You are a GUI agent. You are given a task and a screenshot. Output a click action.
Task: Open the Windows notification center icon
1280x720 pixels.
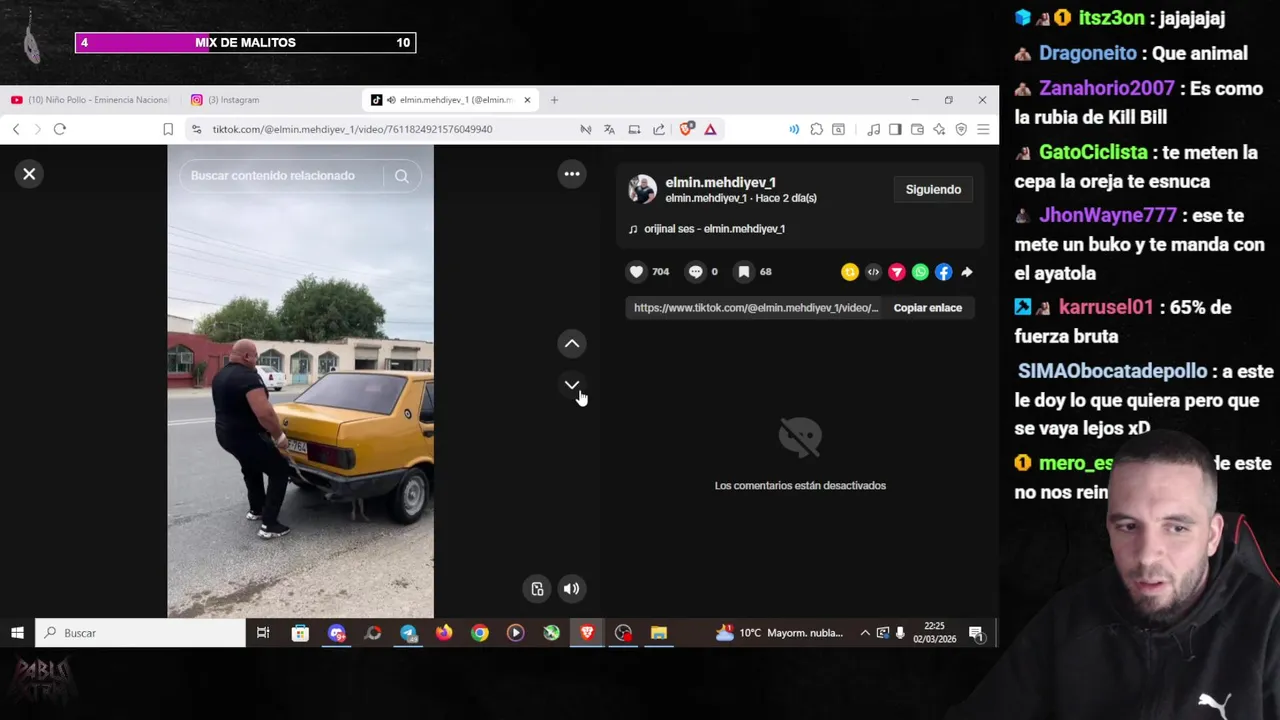point(976,633)
